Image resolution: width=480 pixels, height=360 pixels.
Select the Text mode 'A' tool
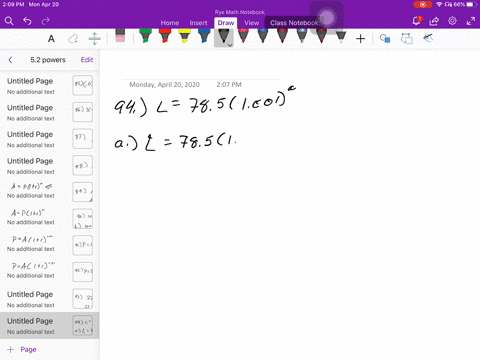(51, 39)
